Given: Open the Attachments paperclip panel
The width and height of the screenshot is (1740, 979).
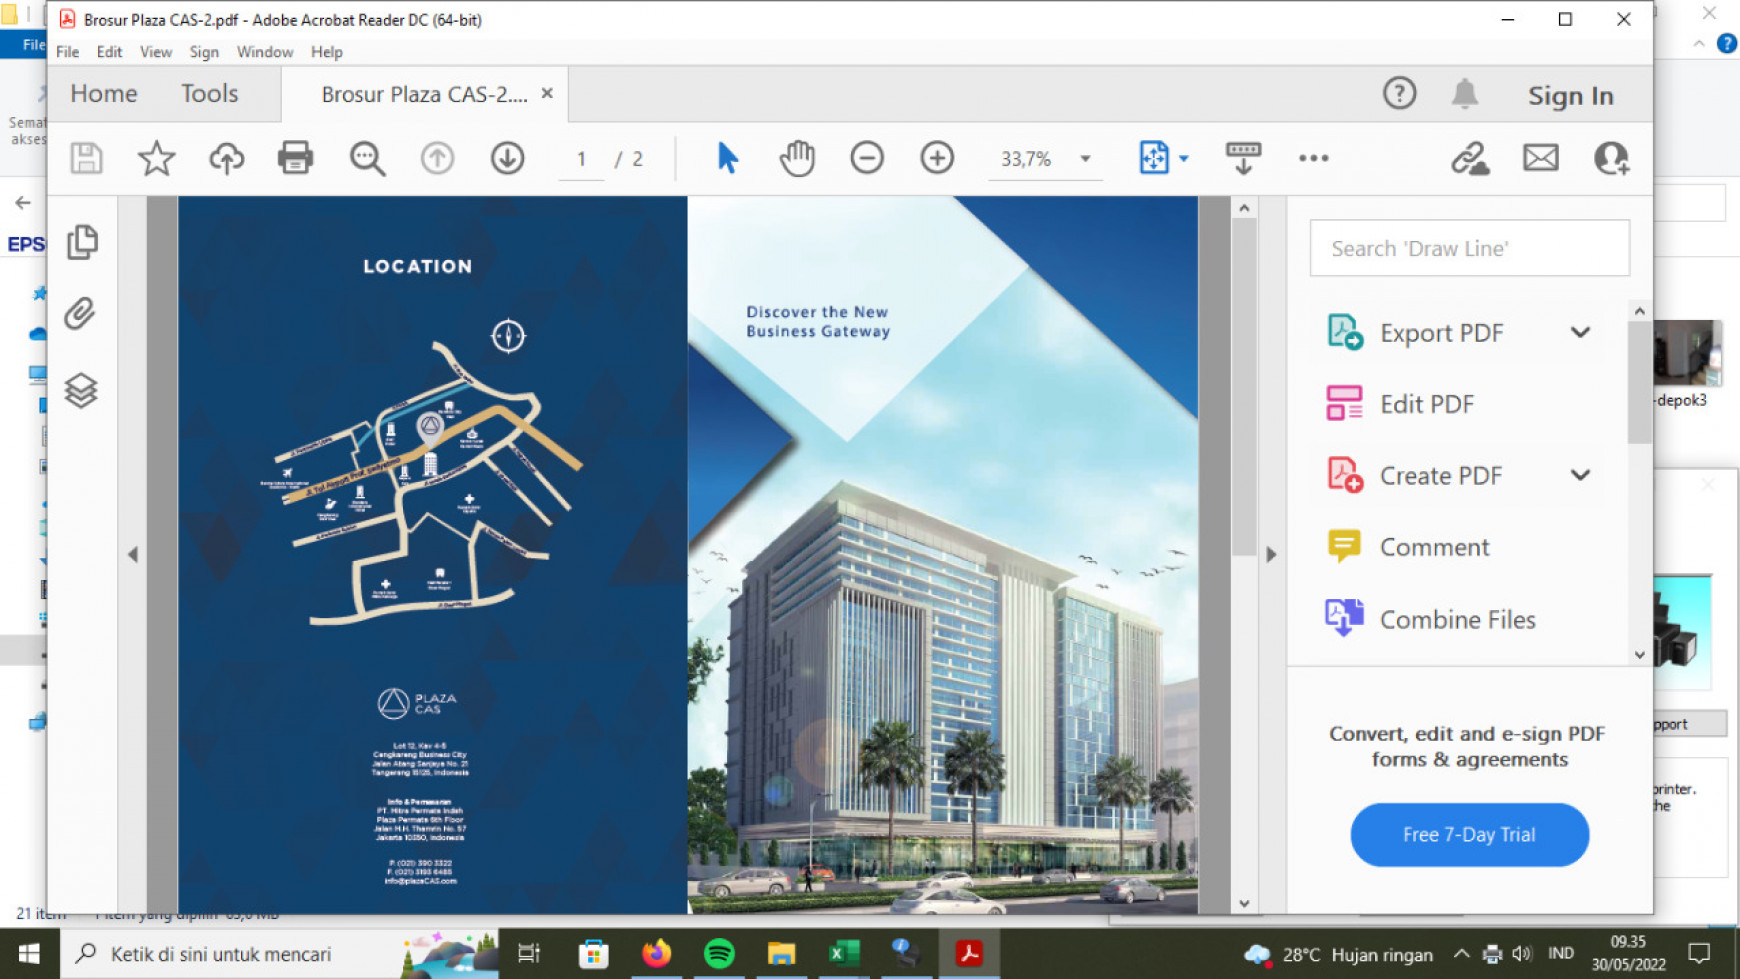Looking at the screenshot, I should (80, 314).
